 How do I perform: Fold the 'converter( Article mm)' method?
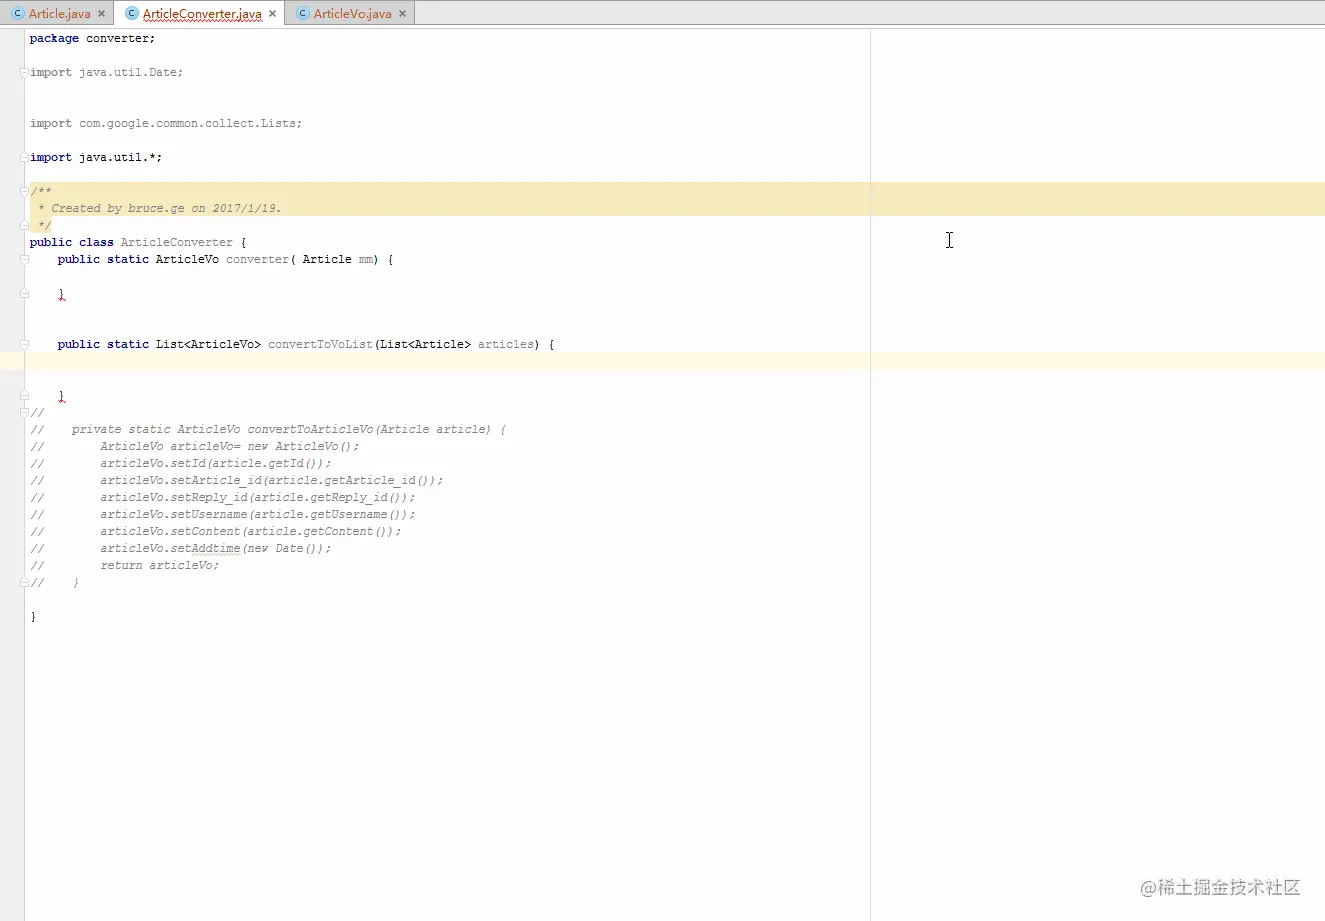pos(25,259)
